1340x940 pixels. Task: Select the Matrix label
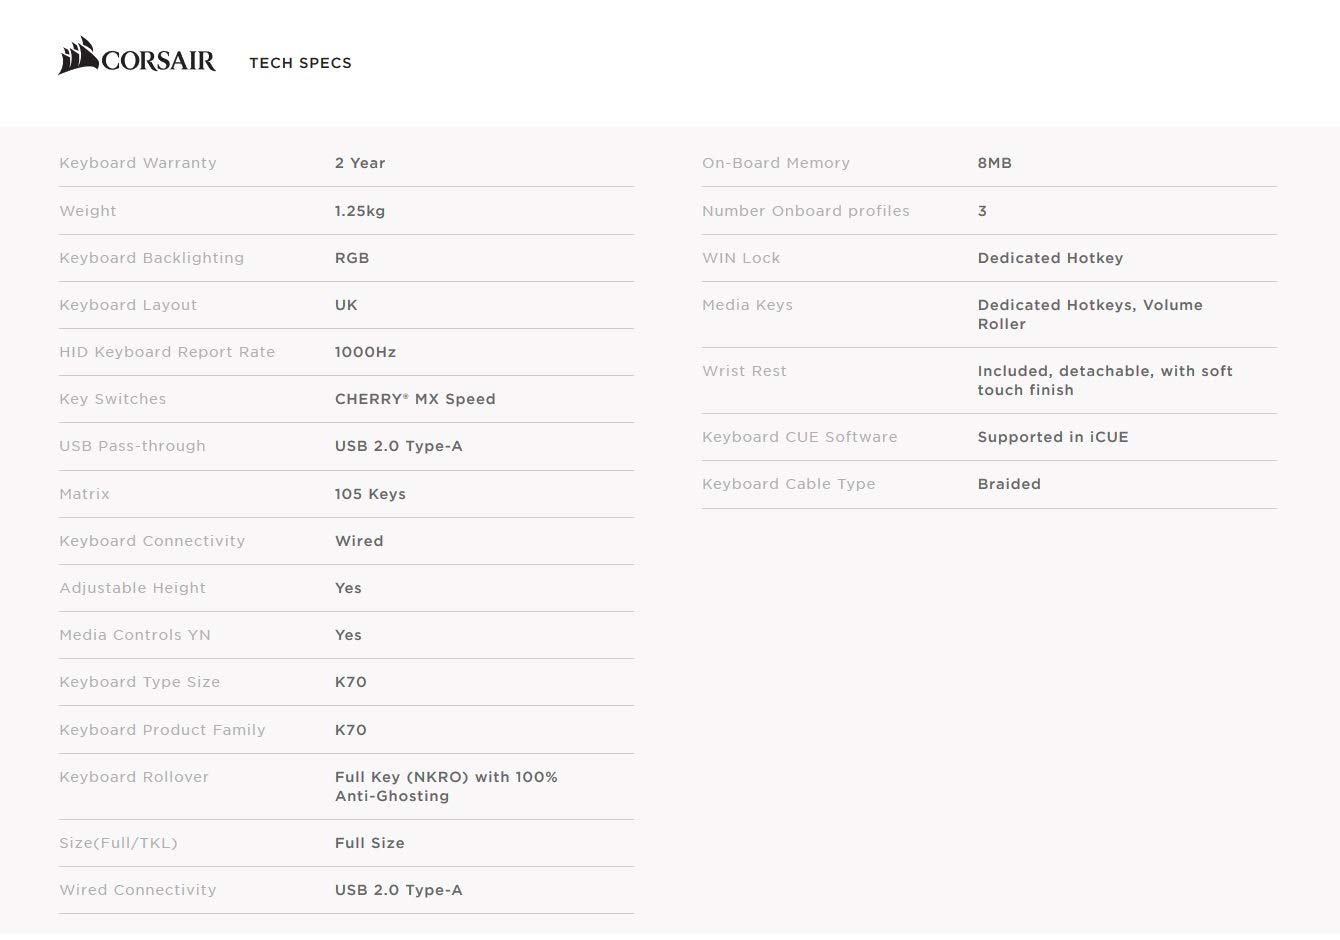(x=85, y=494)
